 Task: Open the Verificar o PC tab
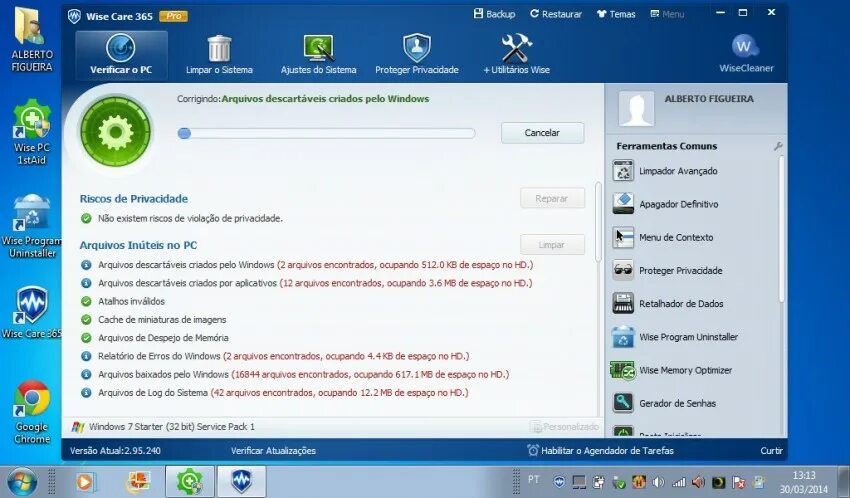pos(121,55)
